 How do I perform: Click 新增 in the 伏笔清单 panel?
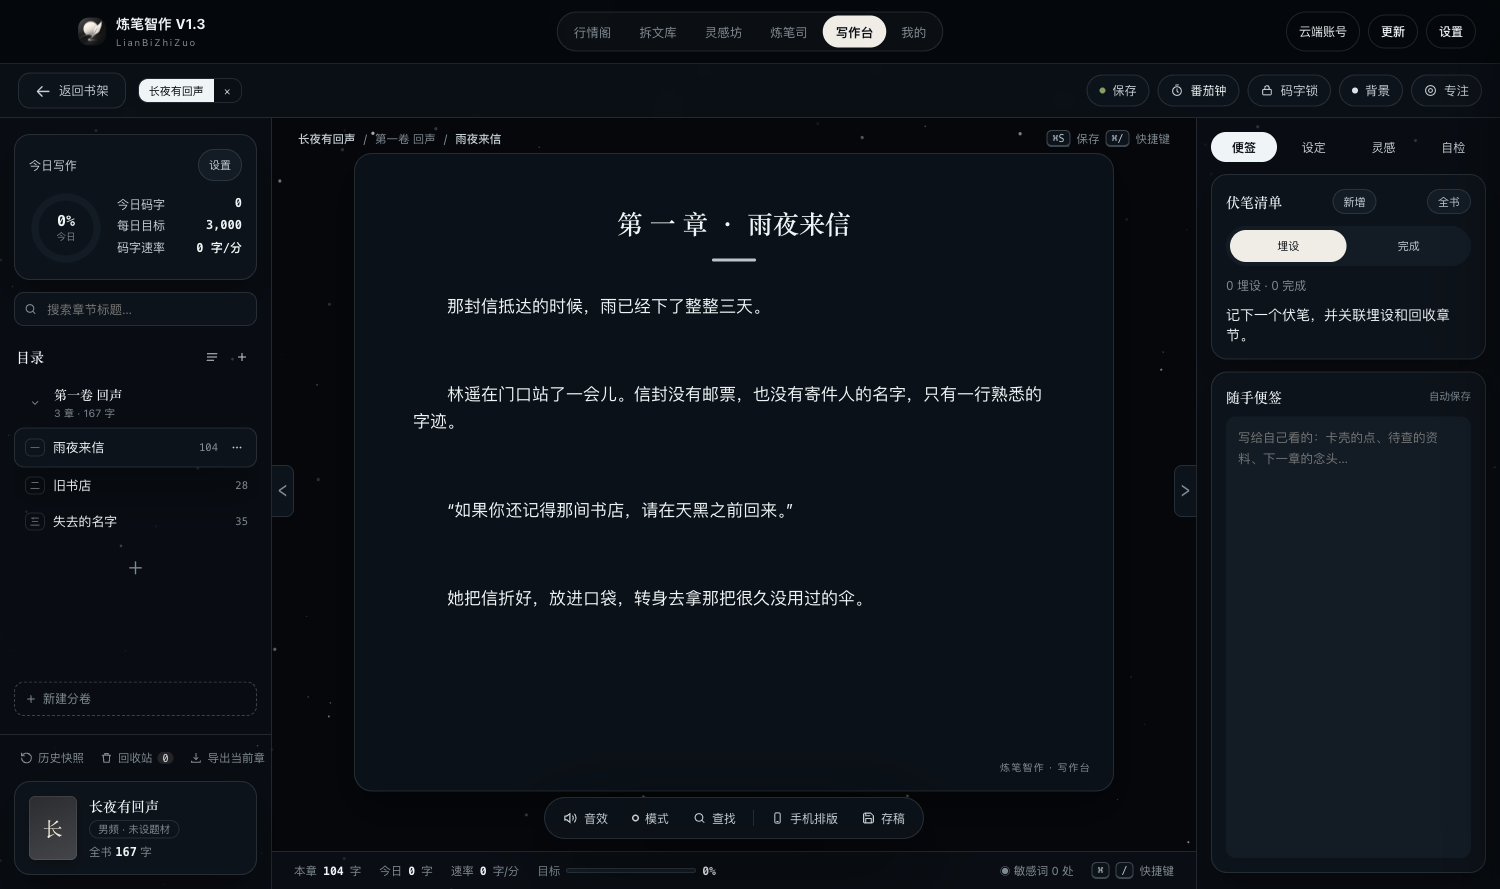coord(1354,202)
